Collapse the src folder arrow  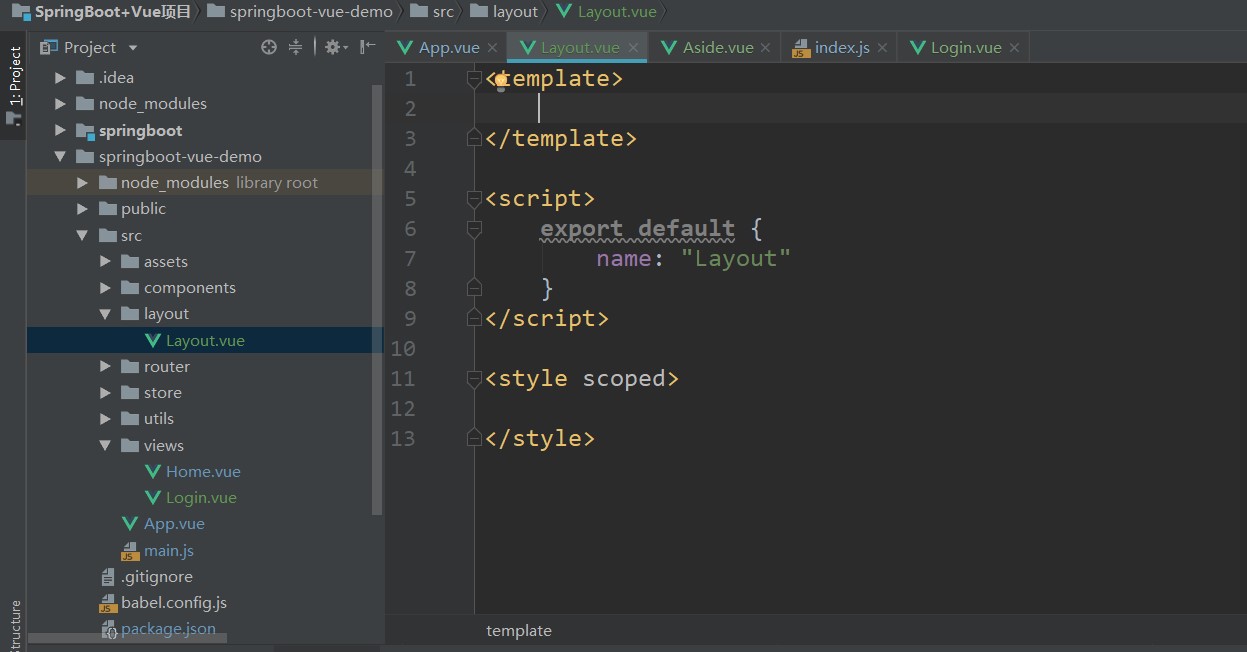[x=83, y=235]
